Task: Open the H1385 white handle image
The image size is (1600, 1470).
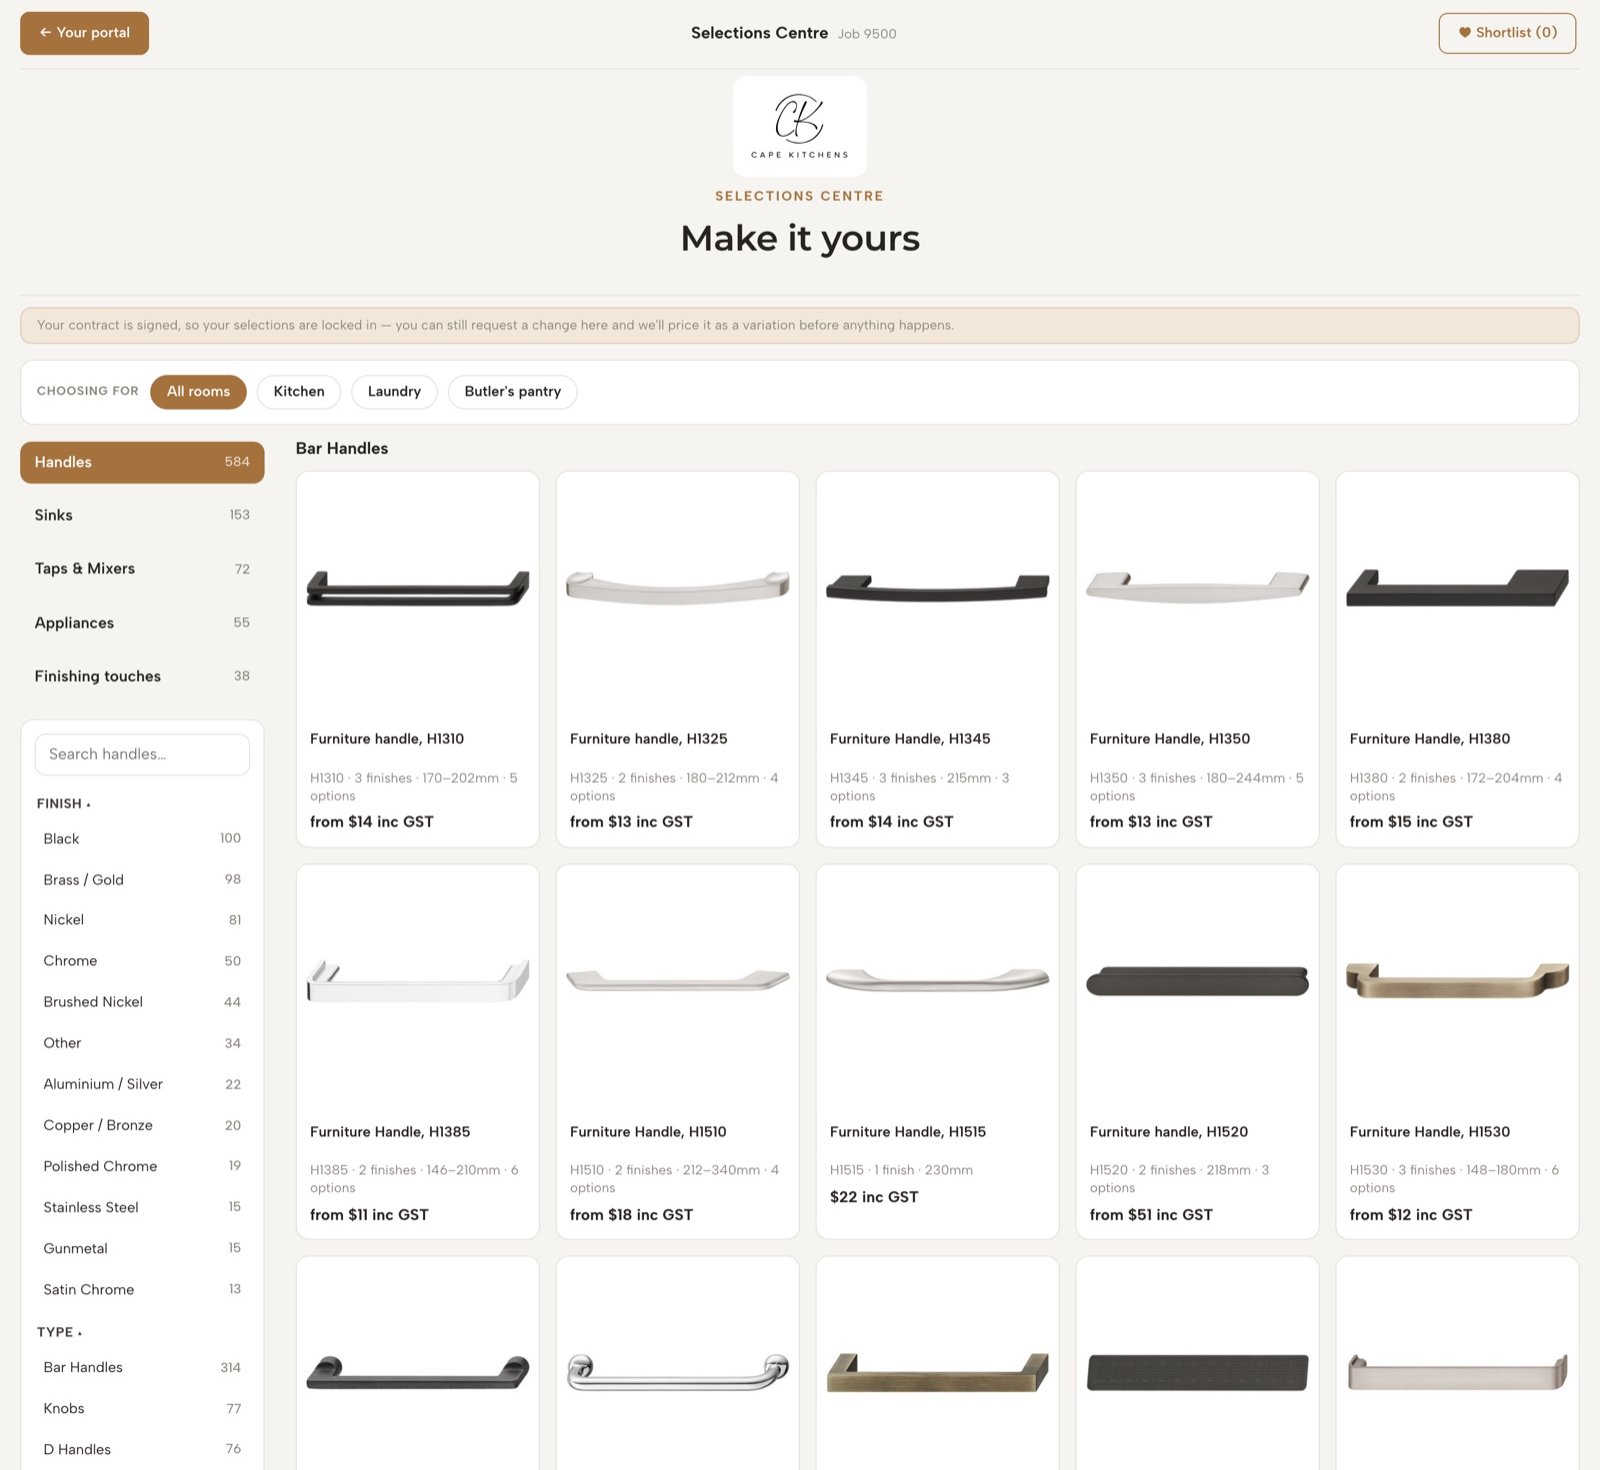Action: [x=418, y=981]
